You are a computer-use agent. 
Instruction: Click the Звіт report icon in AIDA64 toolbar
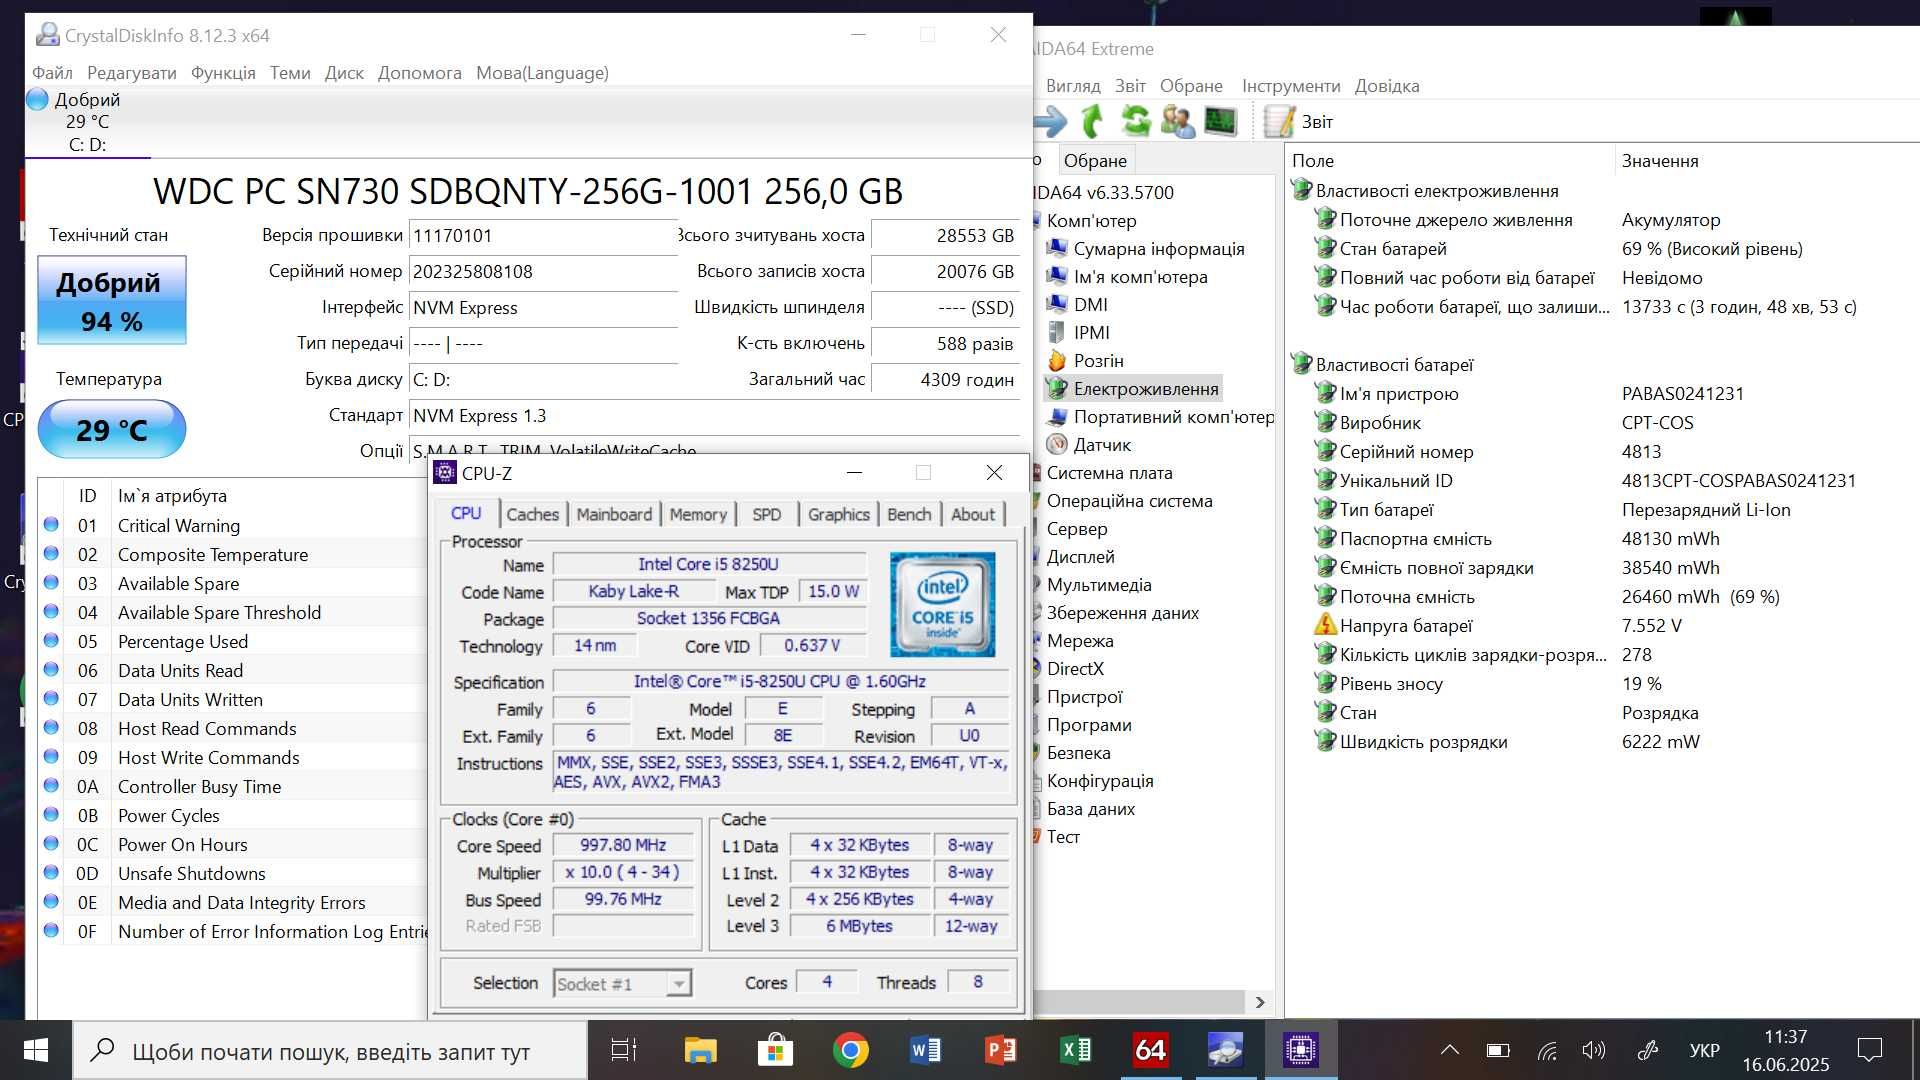[1279, 122]
